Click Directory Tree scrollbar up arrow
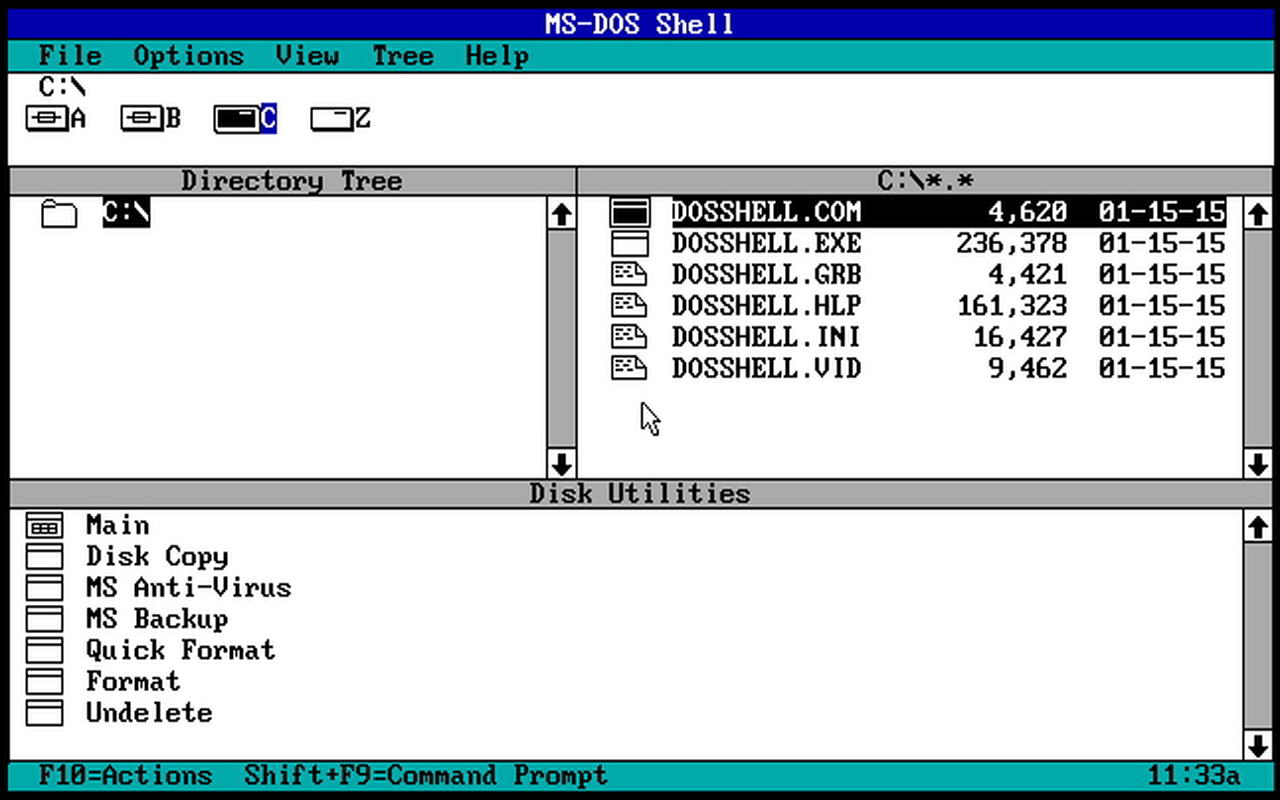This screenshot has width=1280, height=800. tap(561, 213)
